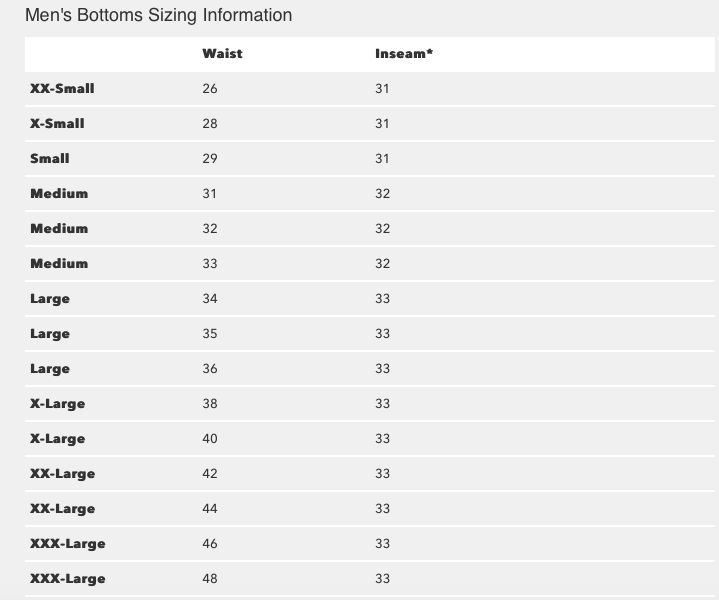Click waist value 38 in X-Large row
The width and height of the screenshot is (719, 600).
pyautogui.click(x=210, y=404)
